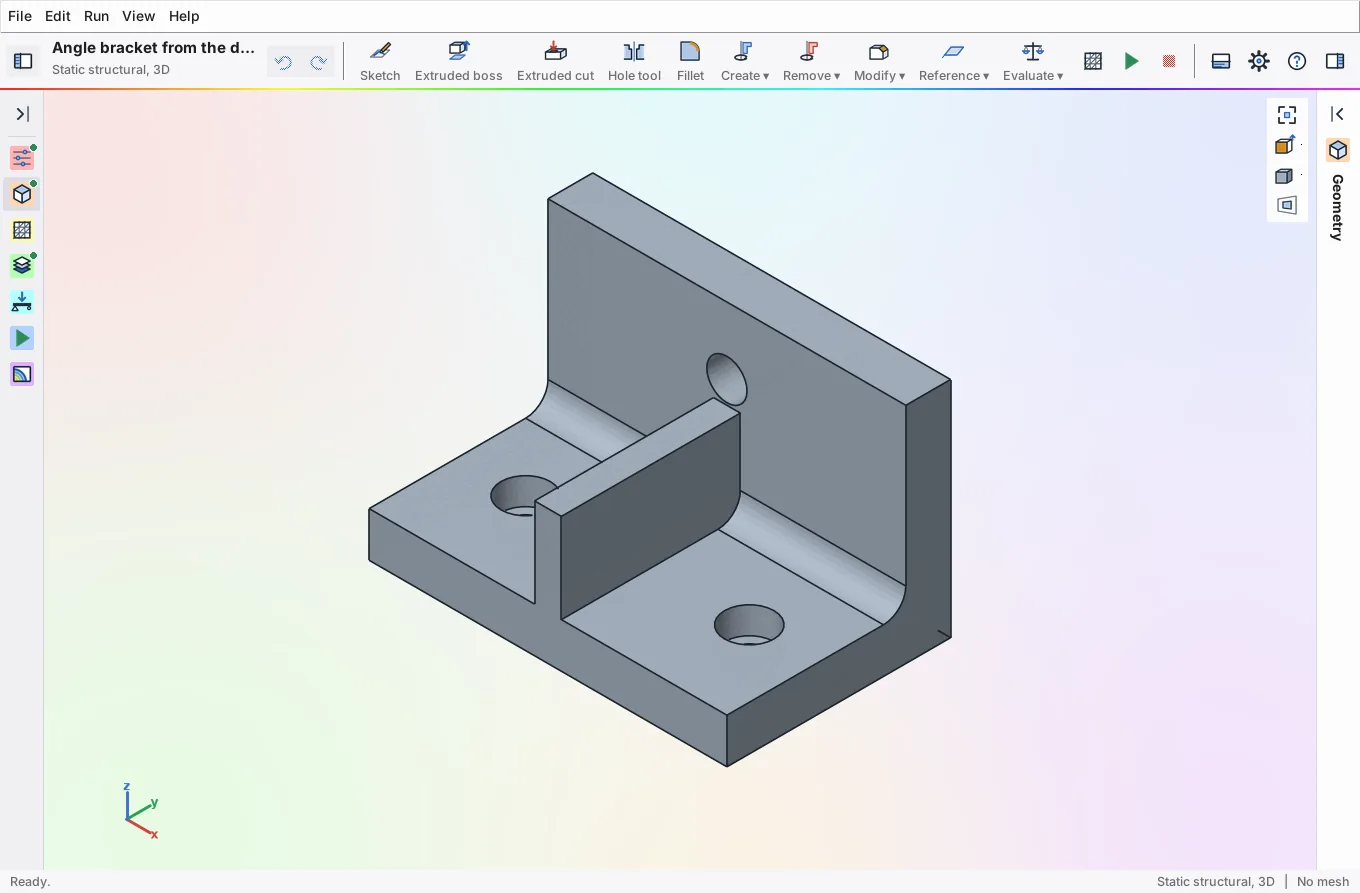Viewport: 1360px width, 893px height.
Task: Open the display style cube dropdown
Action: (x=1287, y=176)
